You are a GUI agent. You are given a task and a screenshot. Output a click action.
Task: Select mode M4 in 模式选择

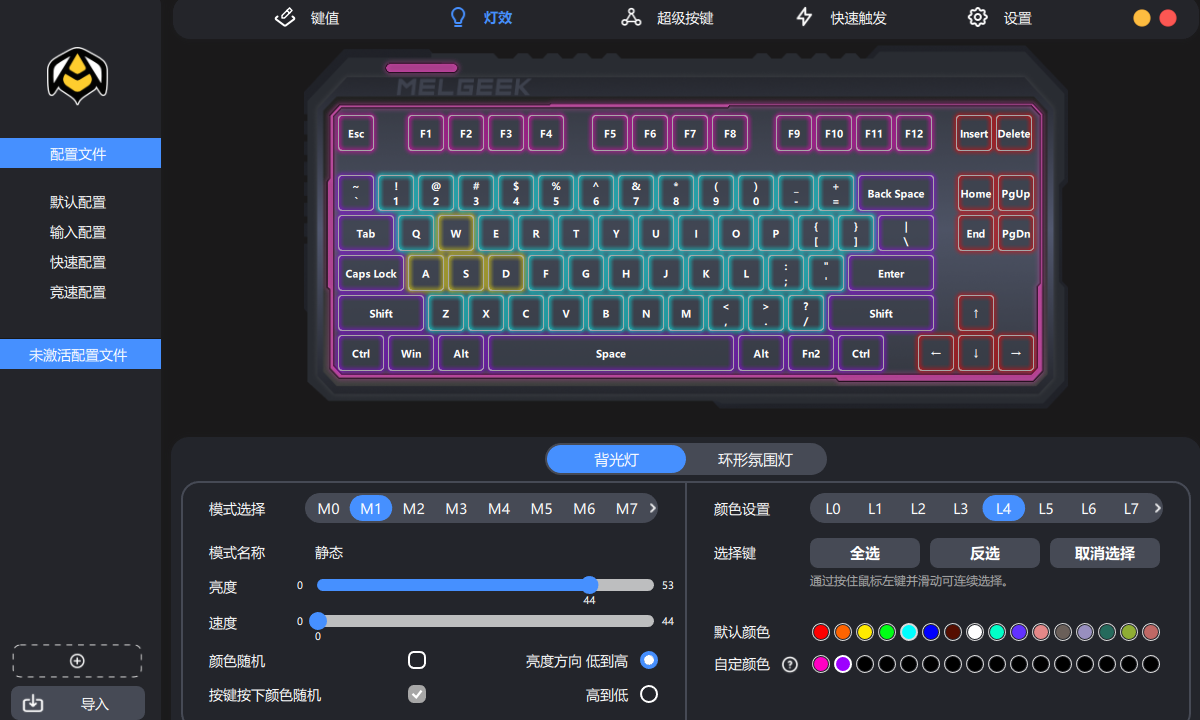(499, 508)
